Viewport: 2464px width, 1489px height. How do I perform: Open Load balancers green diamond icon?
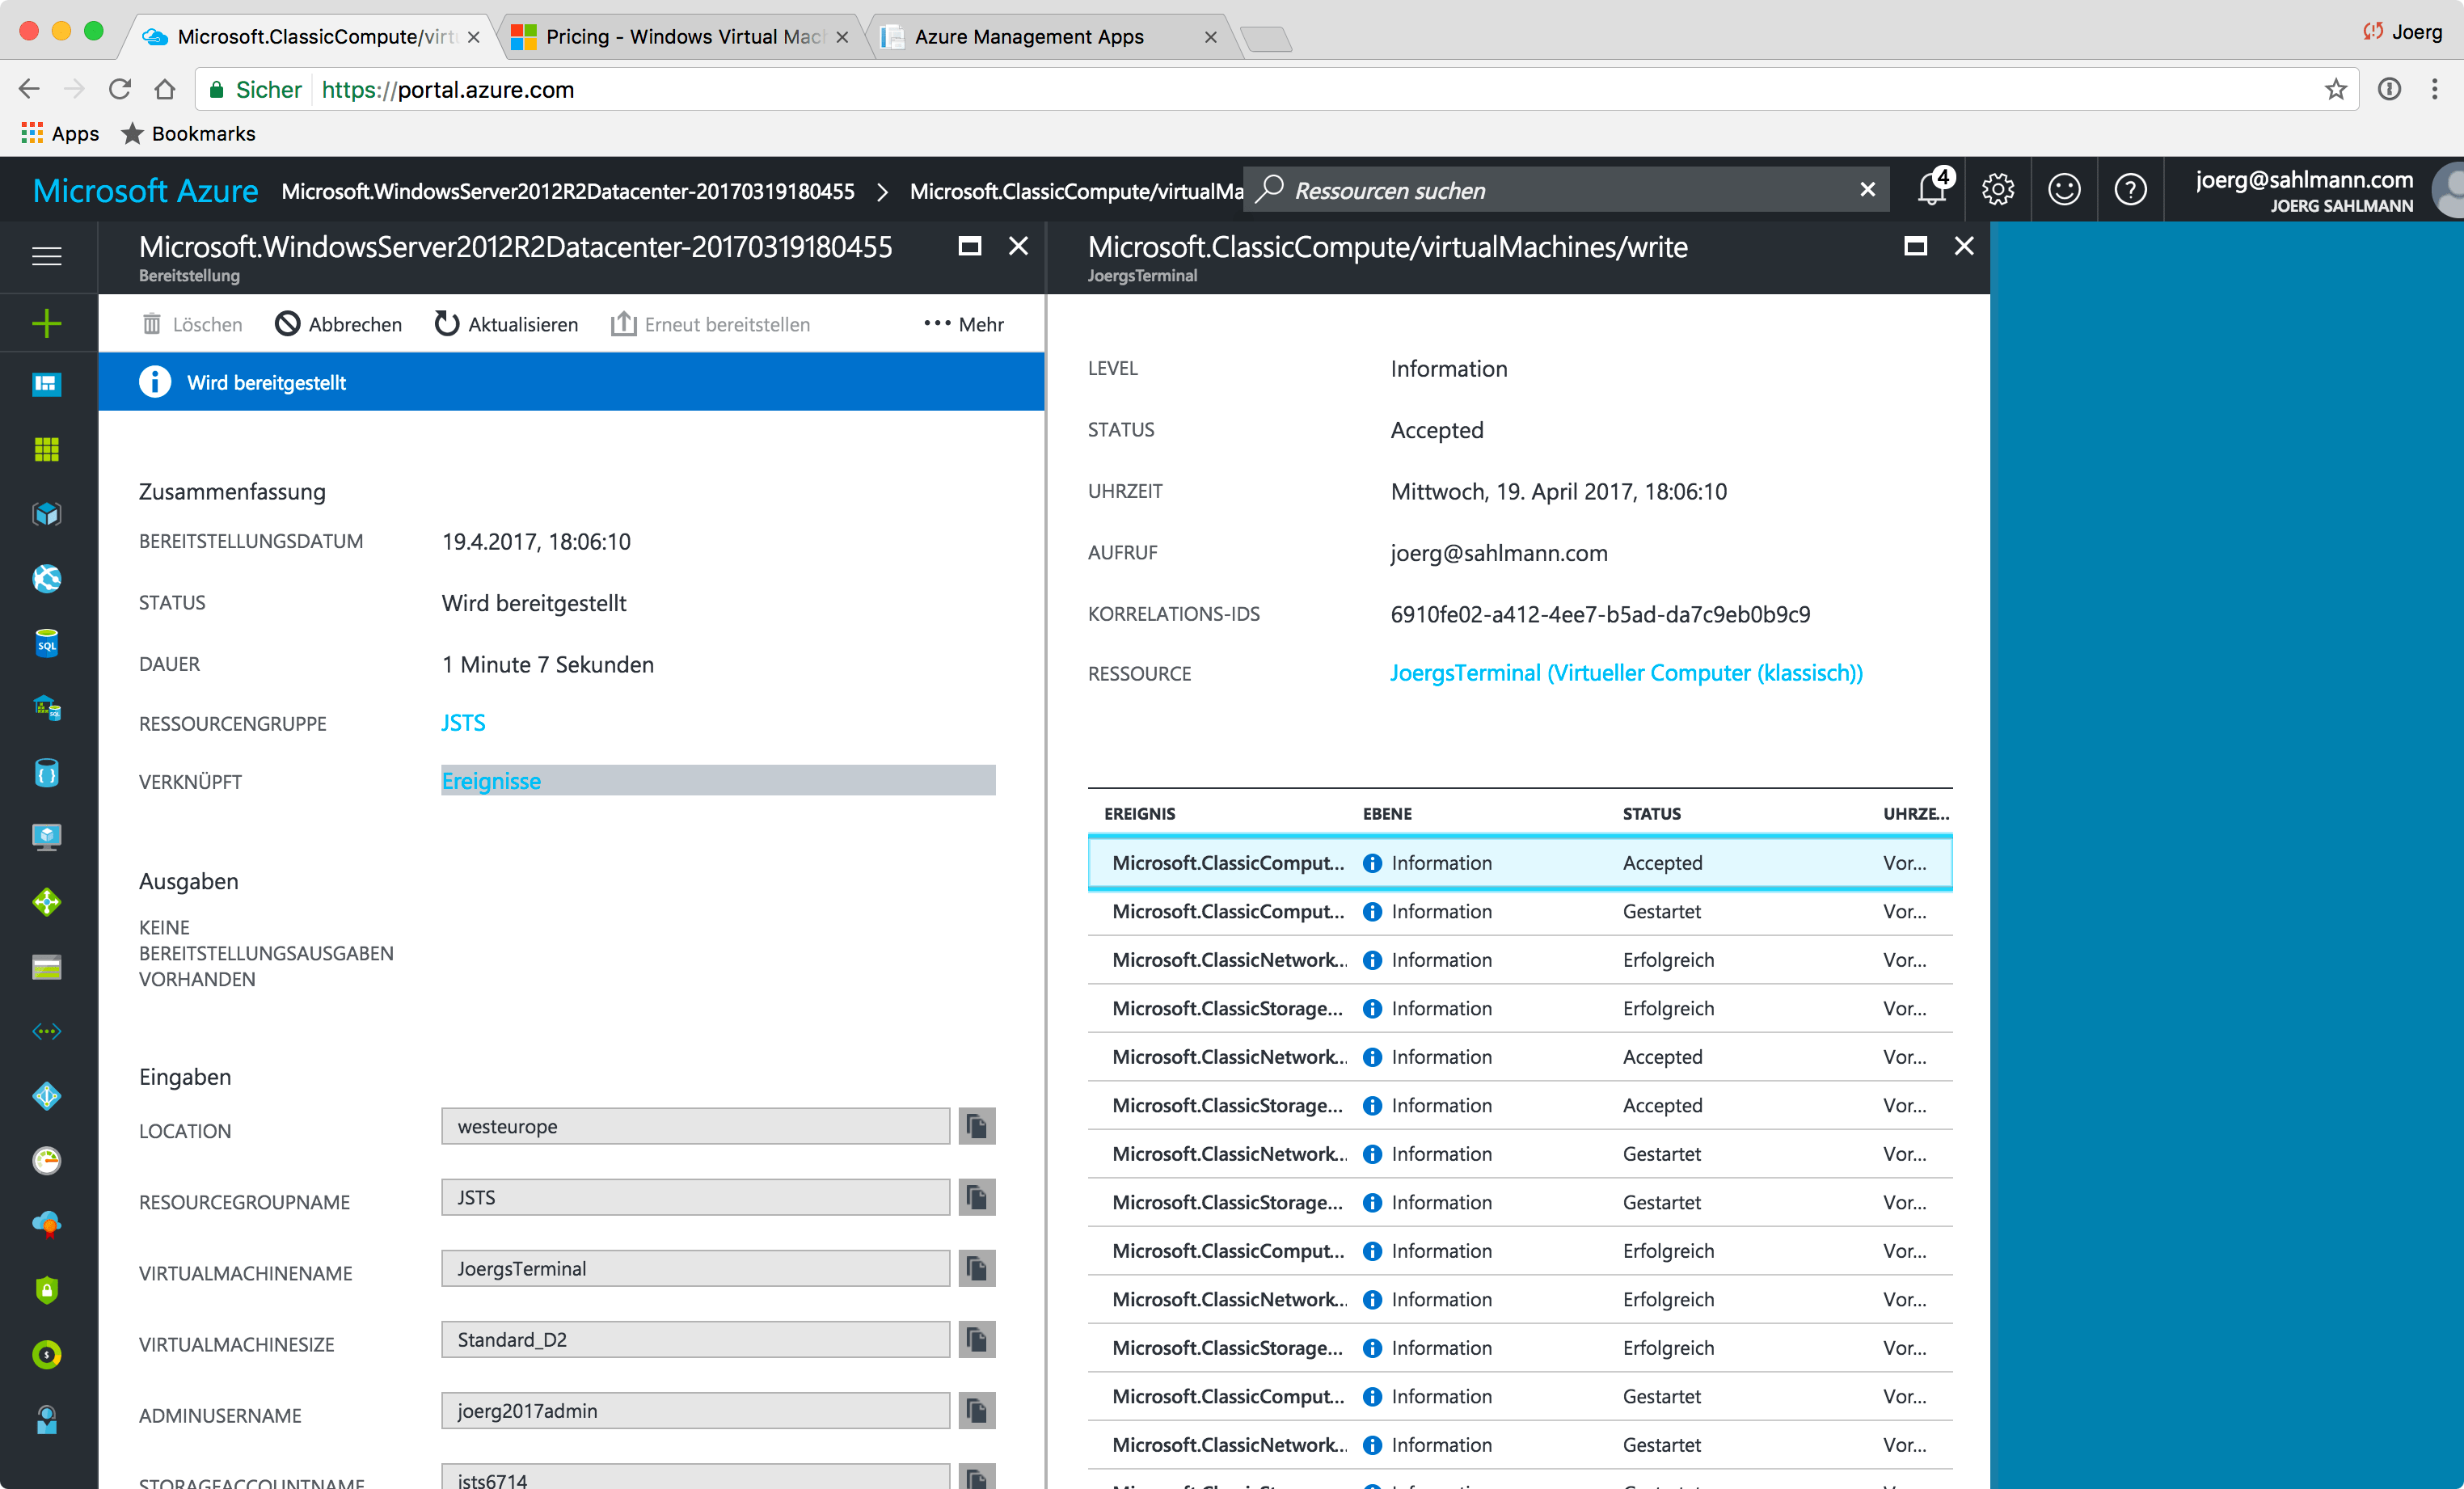[47, 902]
